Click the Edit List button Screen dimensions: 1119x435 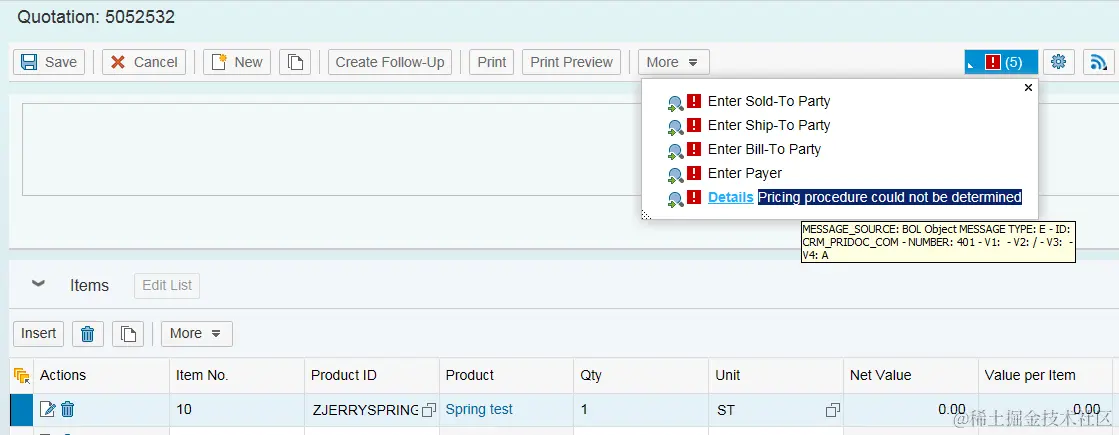[167, 285]
